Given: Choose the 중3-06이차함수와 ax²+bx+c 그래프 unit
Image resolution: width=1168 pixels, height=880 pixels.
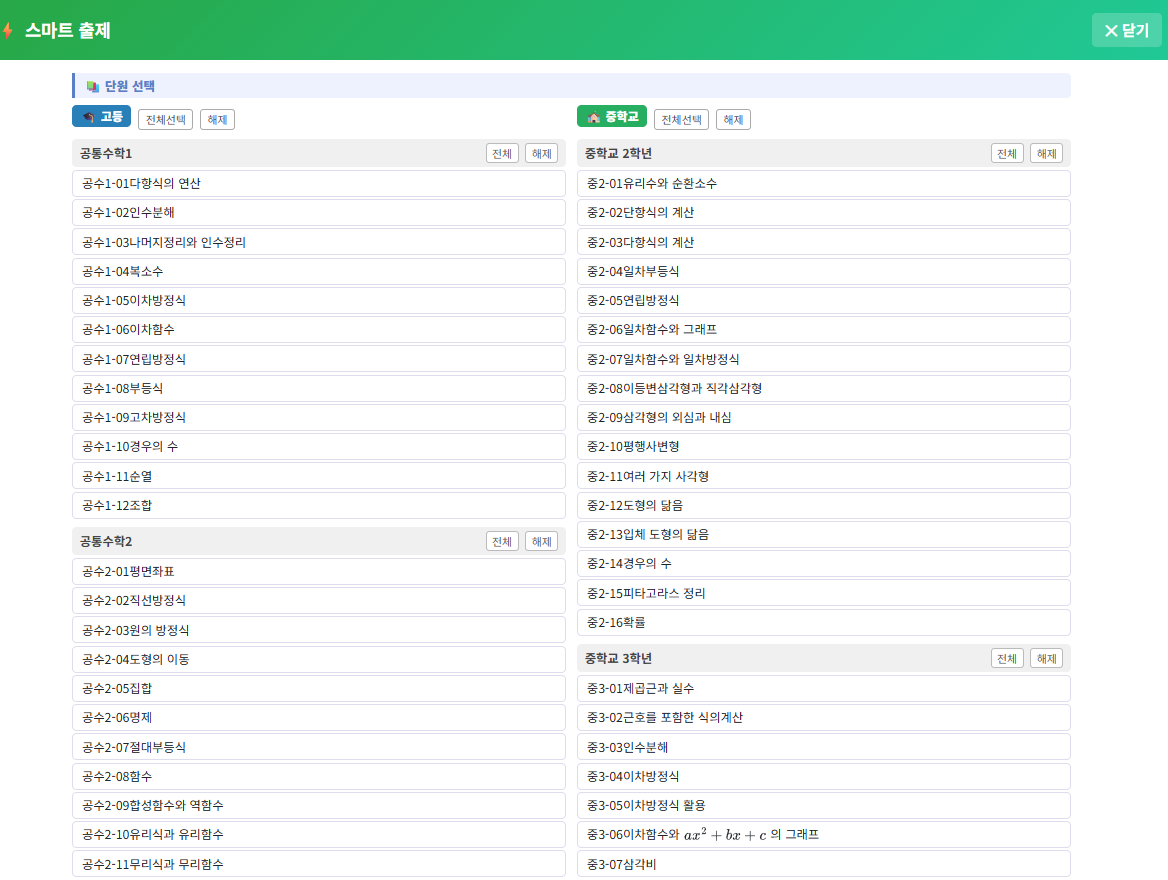Looking at the screenshot, I should click(x=823, y=835).
